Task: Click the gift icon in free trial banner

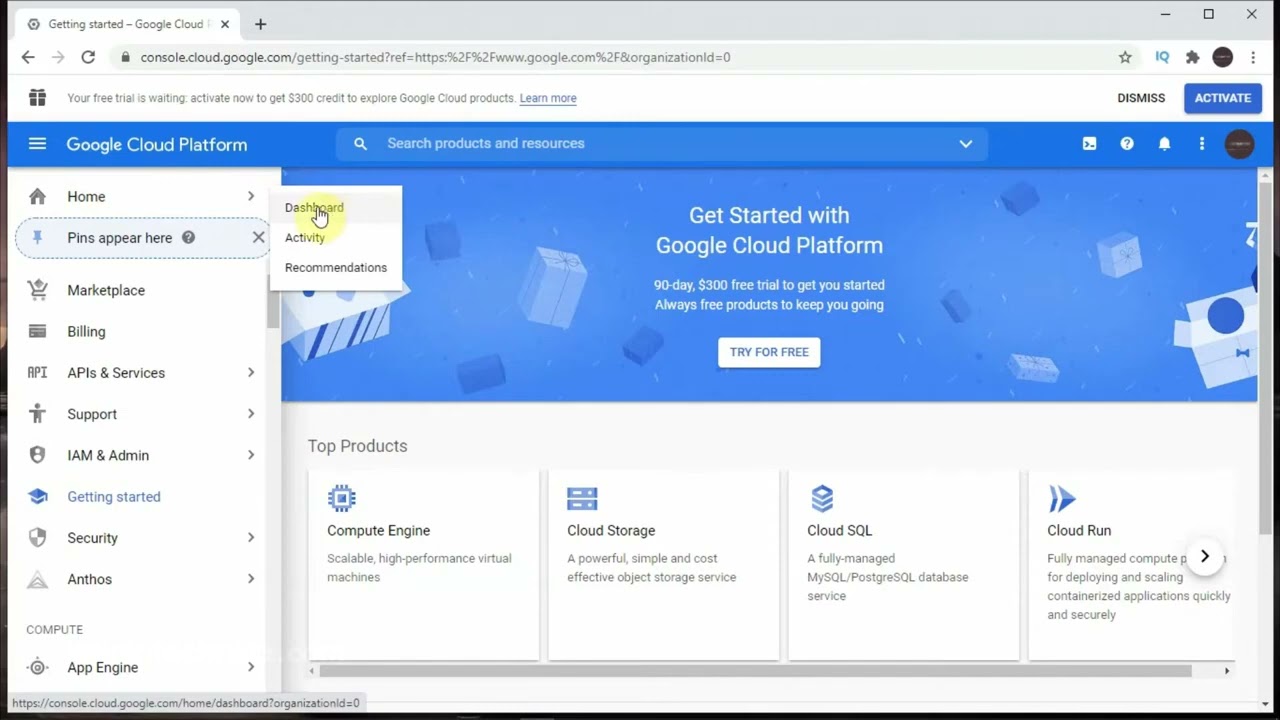Action: point(37,97)
